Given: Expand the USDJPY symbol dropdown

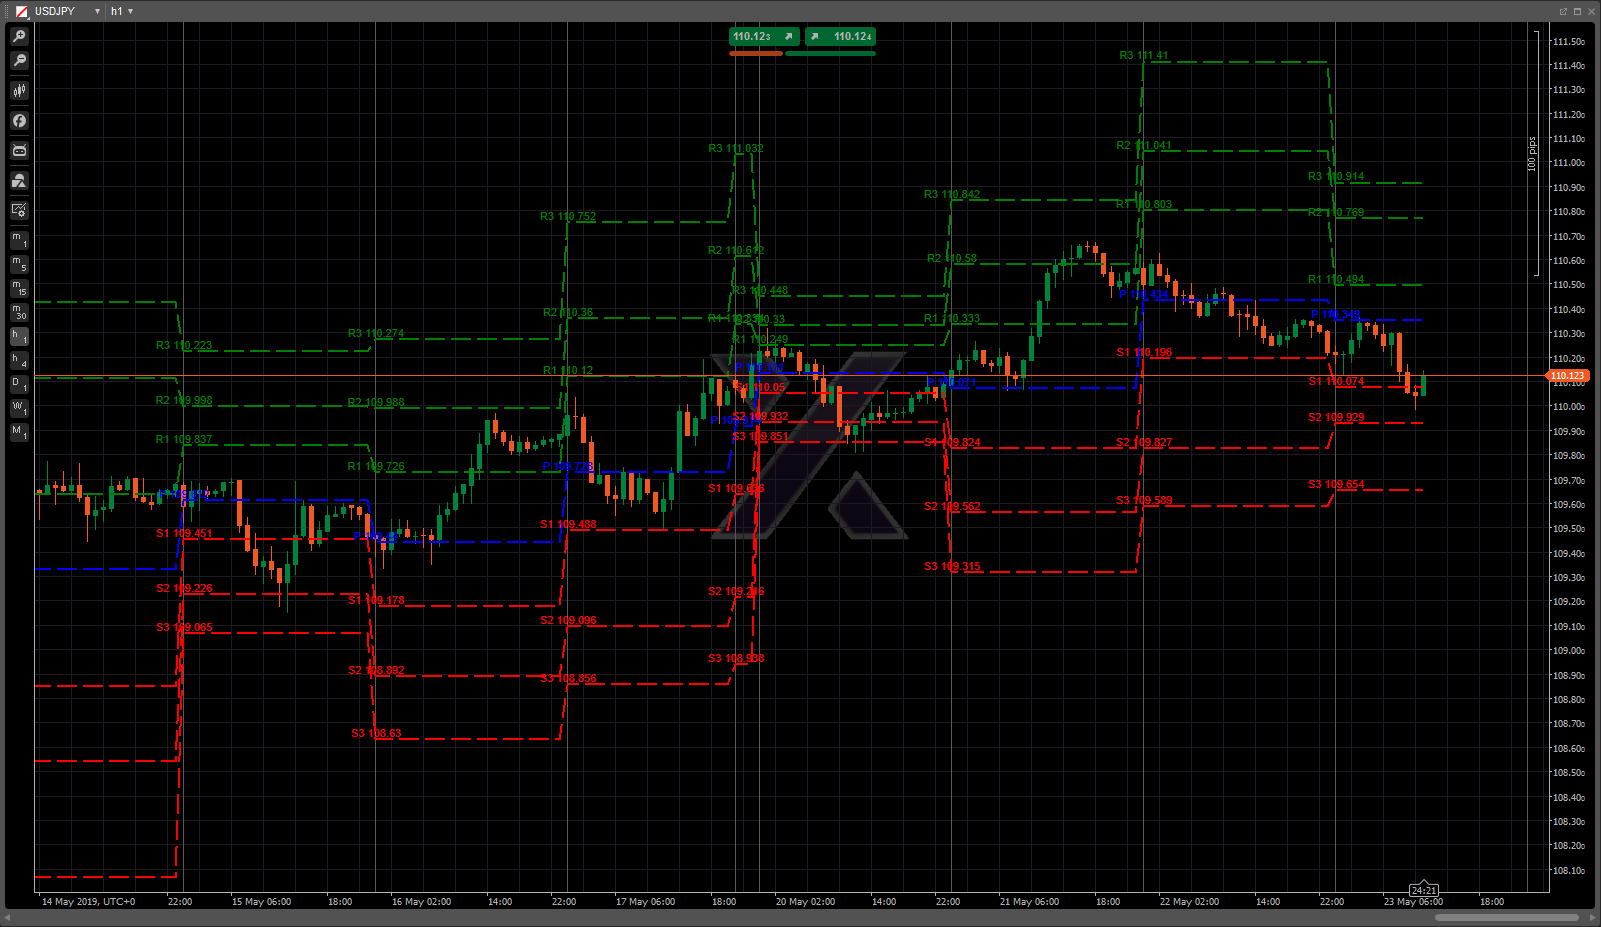Looking at the screenshot, I should (97, 11).
